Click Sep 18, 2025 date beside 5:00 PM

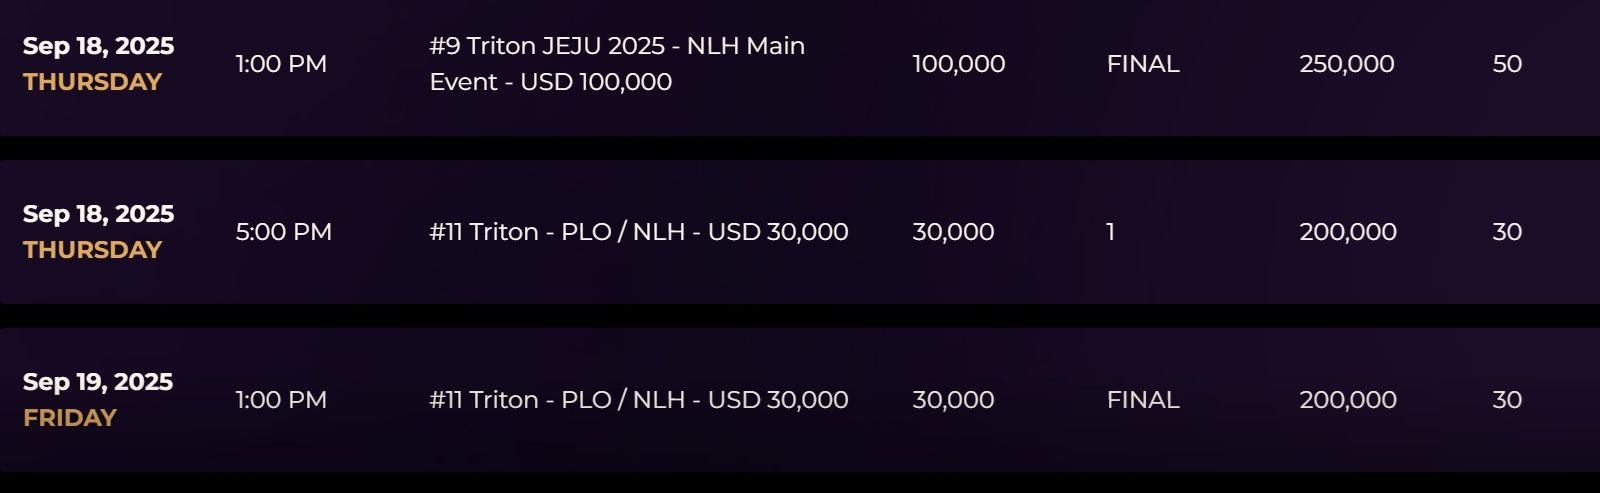98,214
